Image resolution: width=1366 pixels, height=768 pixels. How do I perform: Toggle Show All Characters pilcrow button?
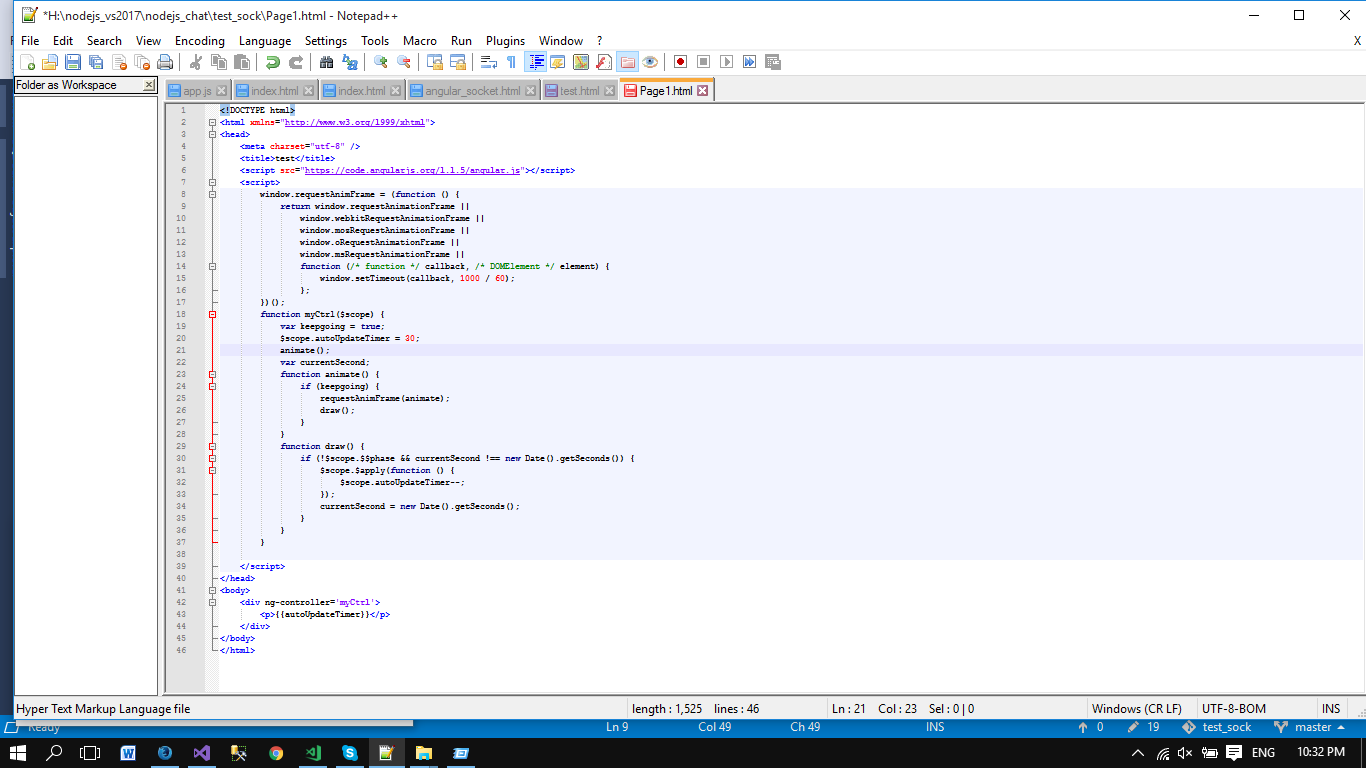[x=511, y=62]
